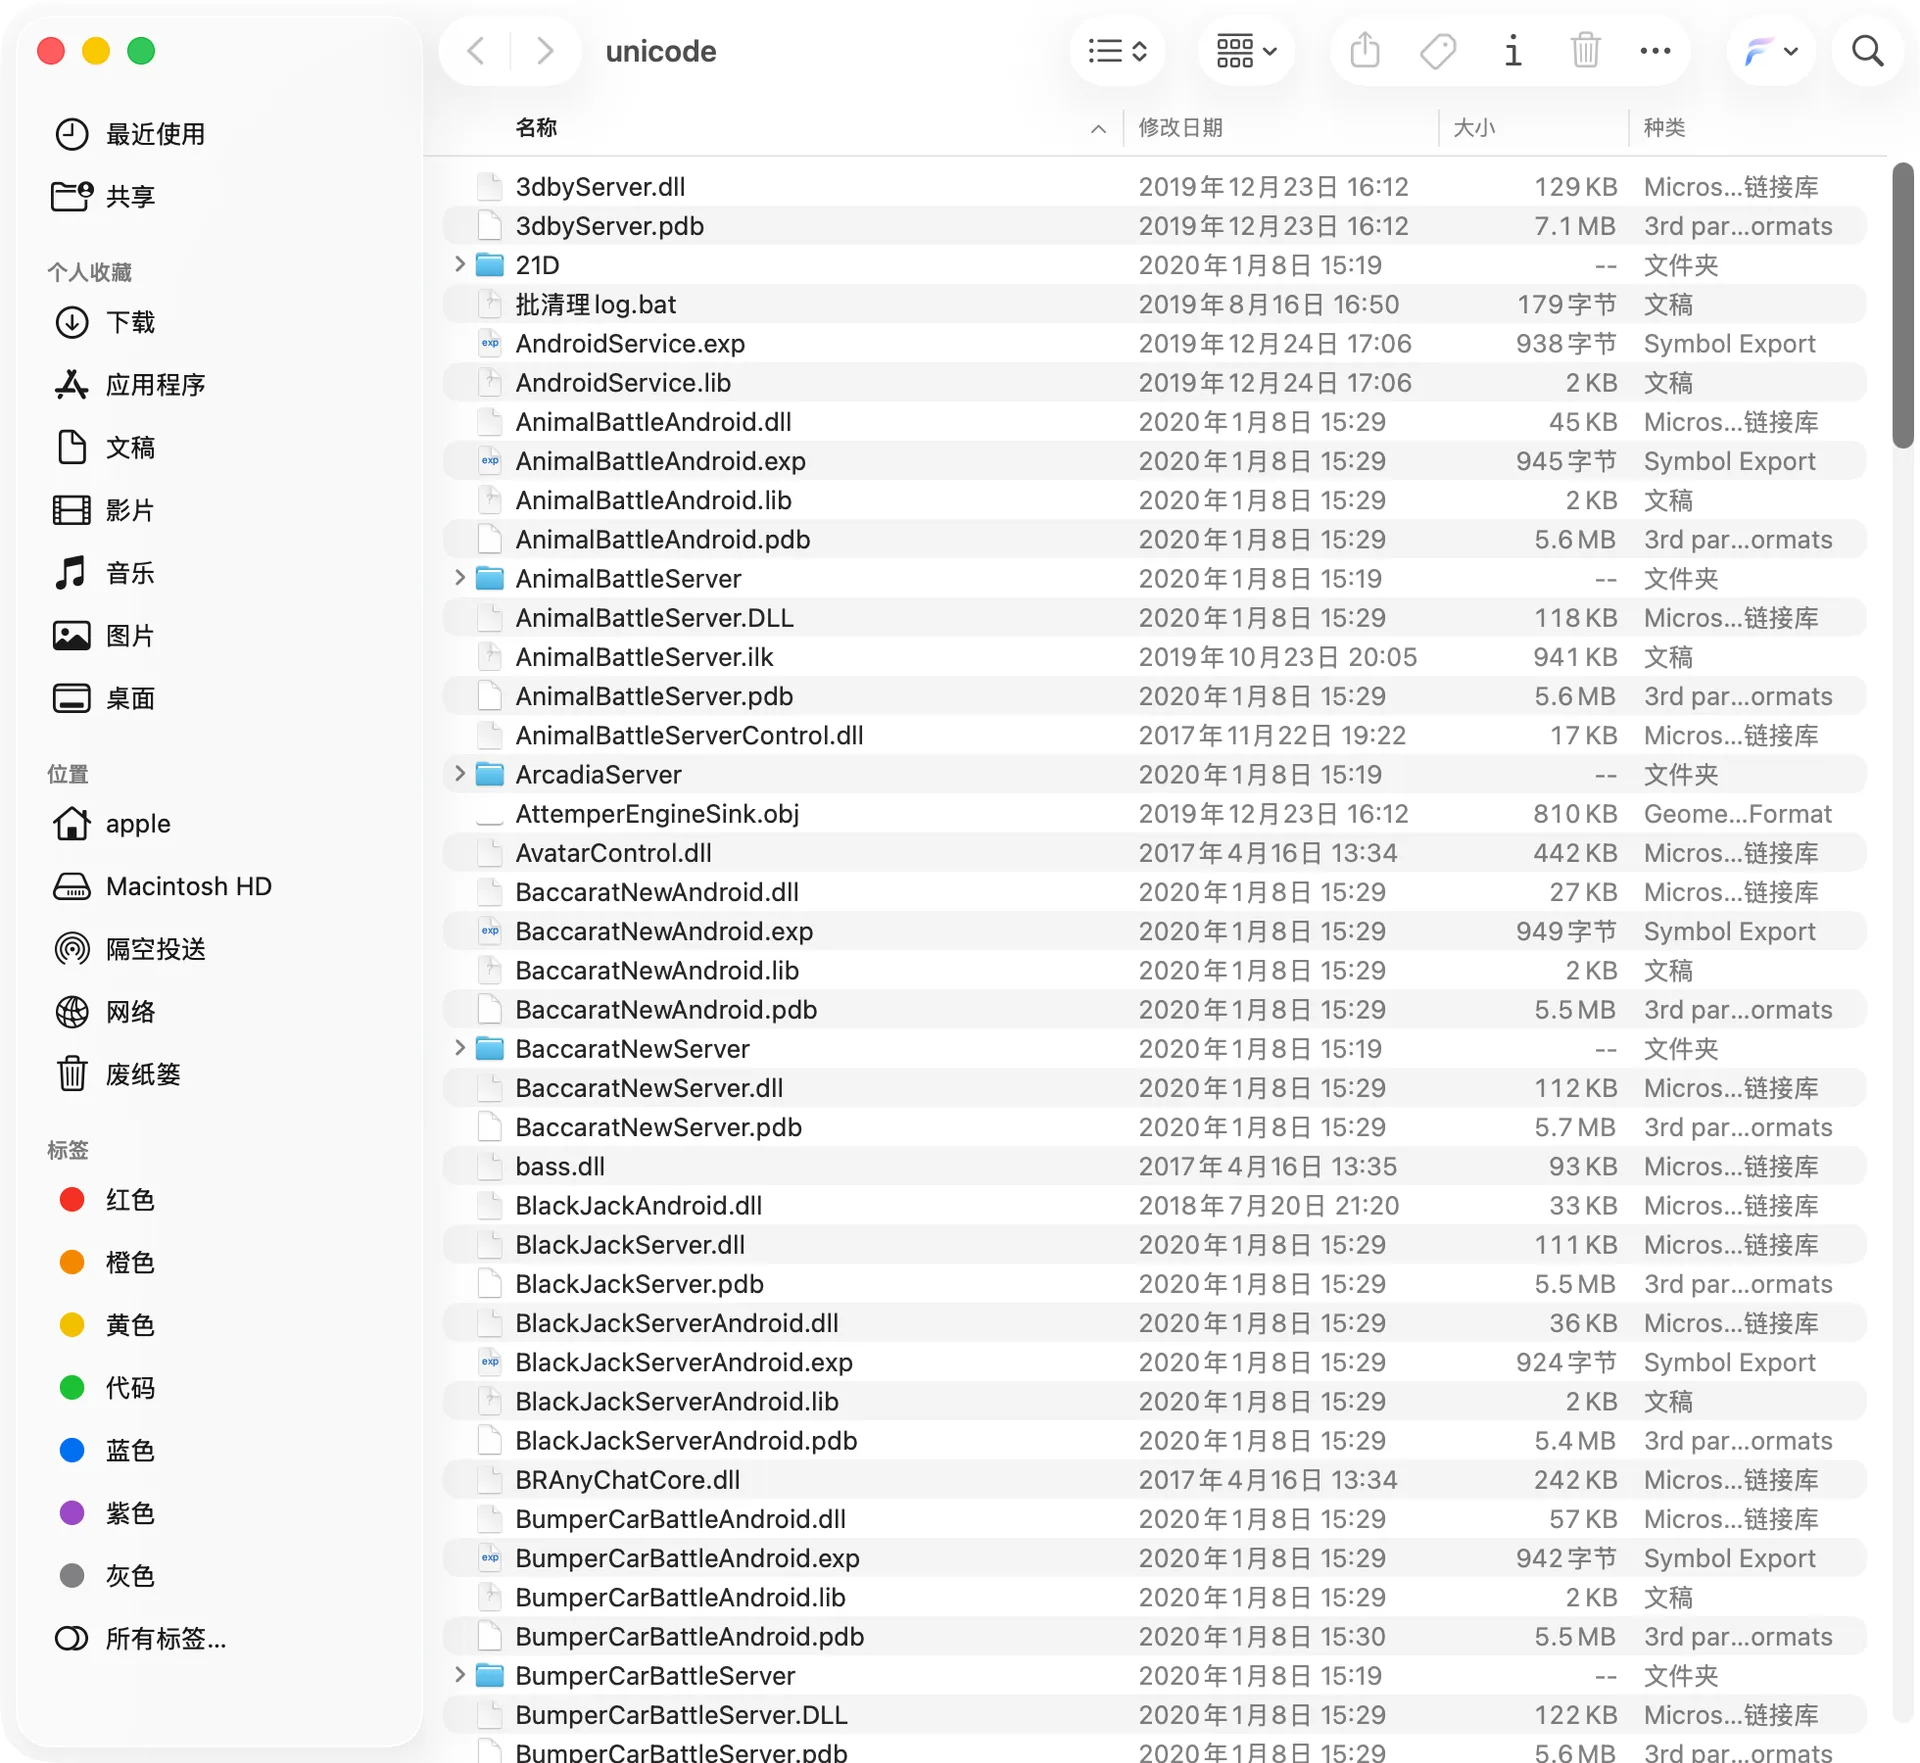
Task: Open Music (音乐) in sidebar
Action: click(105, 573)
